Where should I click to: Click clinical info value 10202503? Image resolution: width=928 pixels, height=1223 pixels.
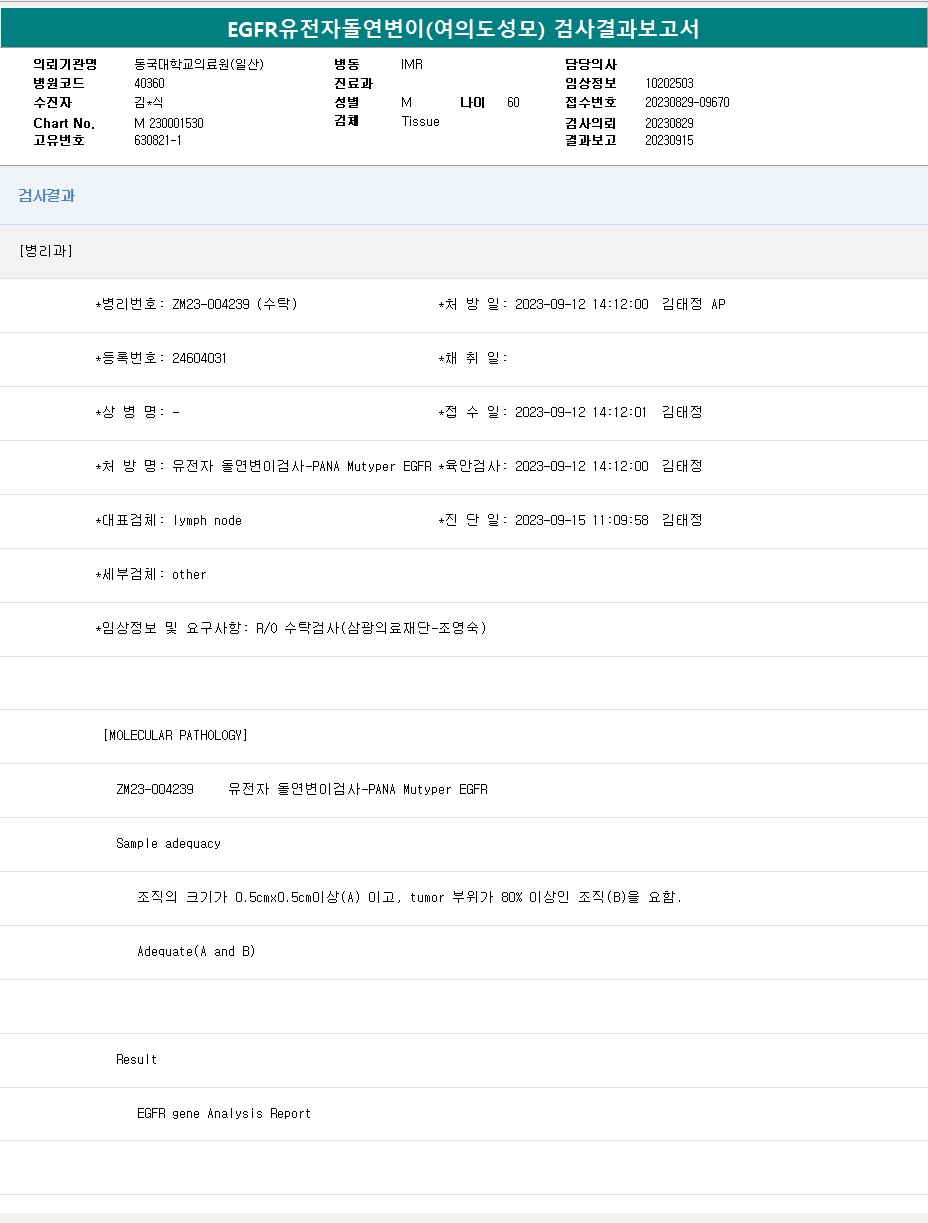click(669, 83)
